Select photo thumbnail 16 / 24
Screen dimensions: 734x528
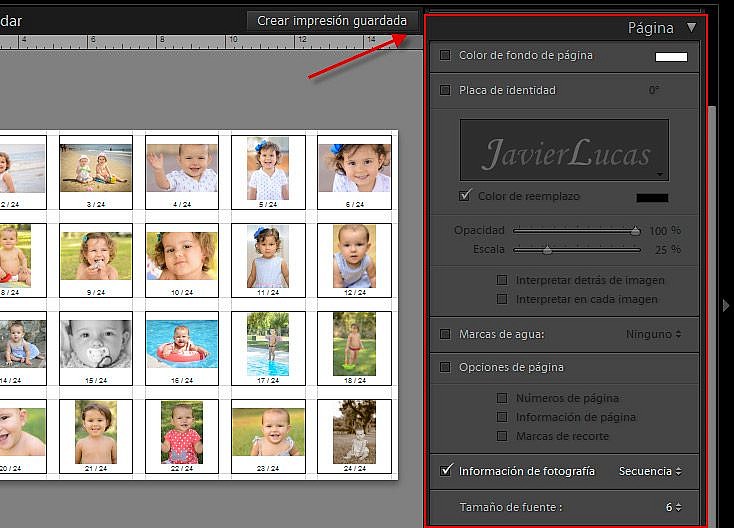182,348
